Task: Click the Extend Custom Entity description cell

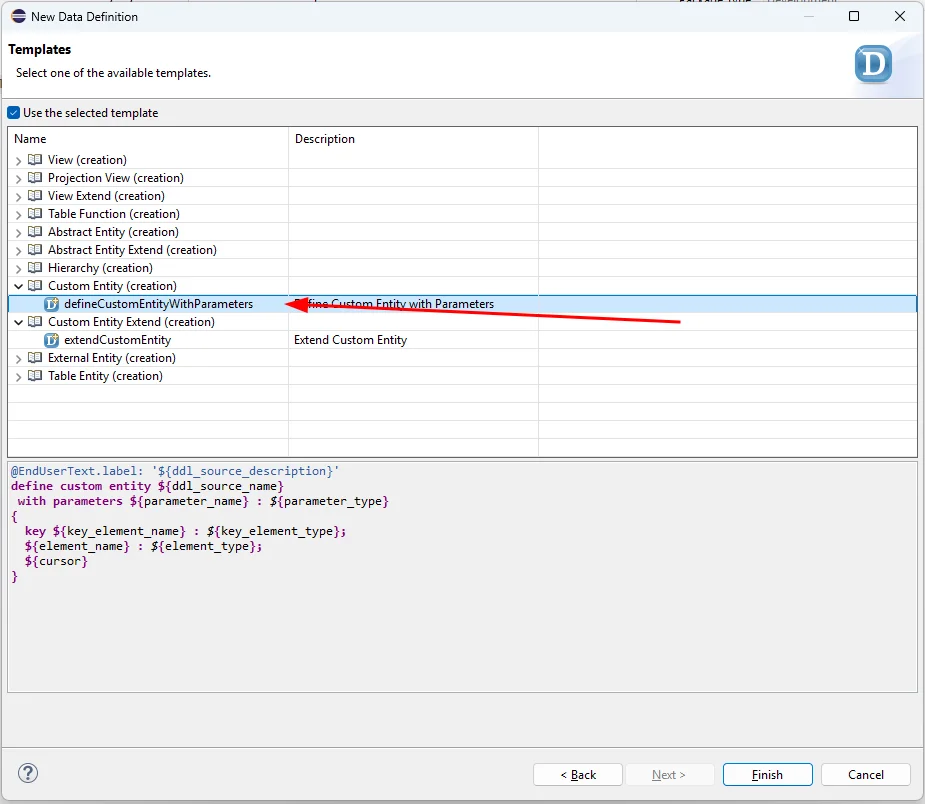Action: pyautogui.click(x=413, y=340)
